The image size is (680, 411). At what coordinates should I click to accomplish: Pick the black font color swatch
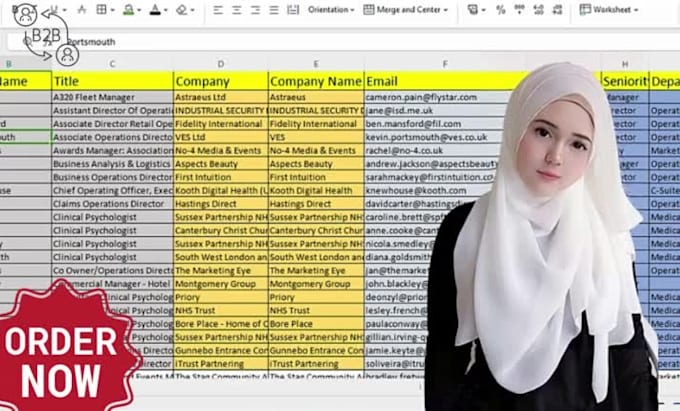[x=155, y=10]
